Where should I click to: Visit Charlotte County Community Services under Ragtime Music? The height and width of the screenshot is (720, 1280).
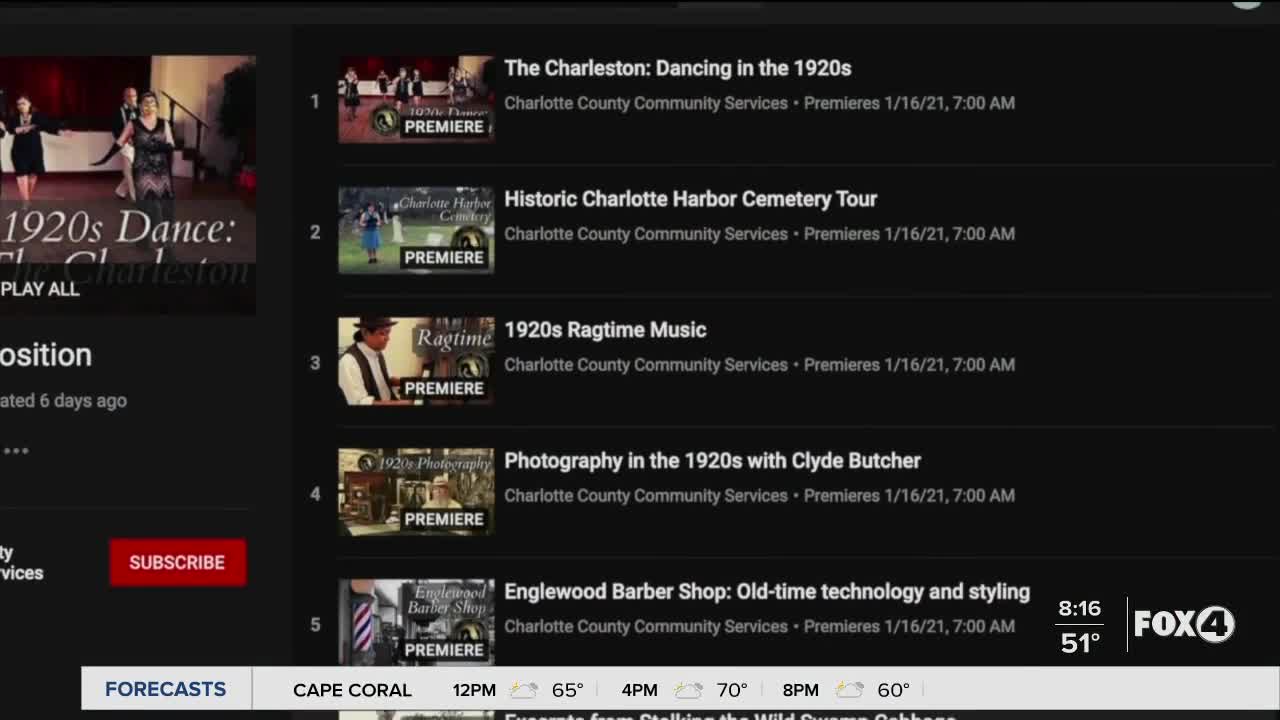[x=646, y=365]
